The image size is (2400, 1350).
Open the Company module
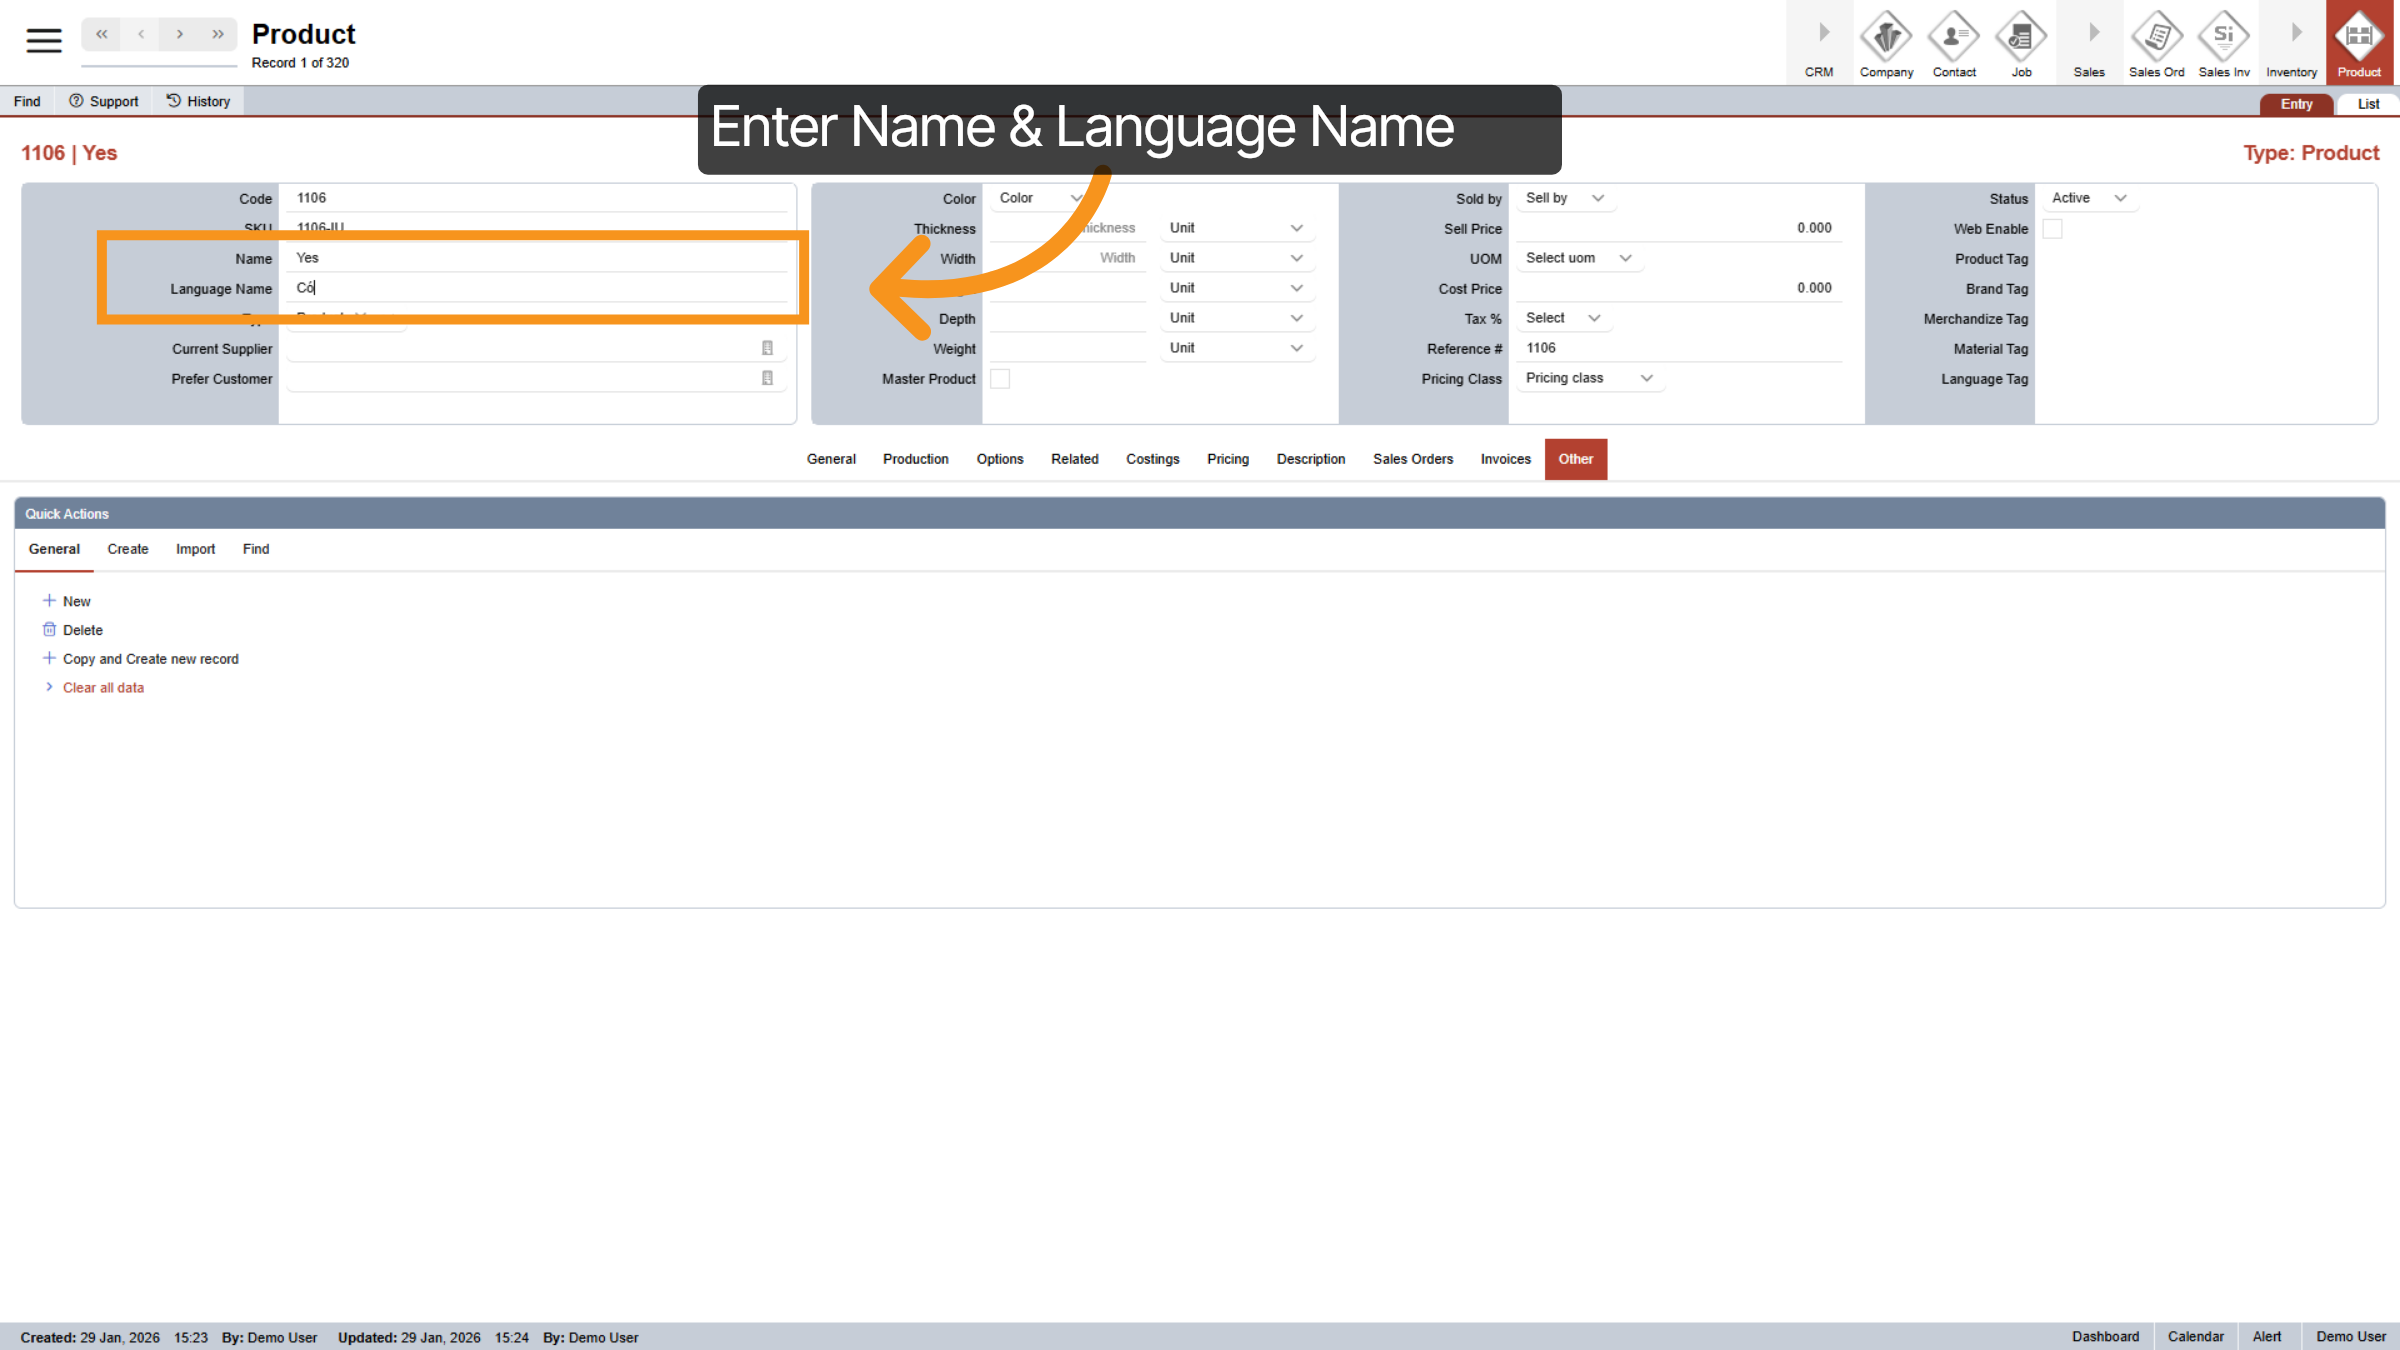(x=1886, y=42)
